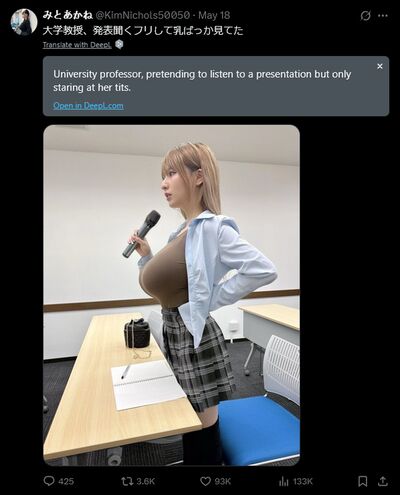Click the display name みとあかね
Image resolution: width=400 pixels, height=495 pixels.
click(68, 15)
